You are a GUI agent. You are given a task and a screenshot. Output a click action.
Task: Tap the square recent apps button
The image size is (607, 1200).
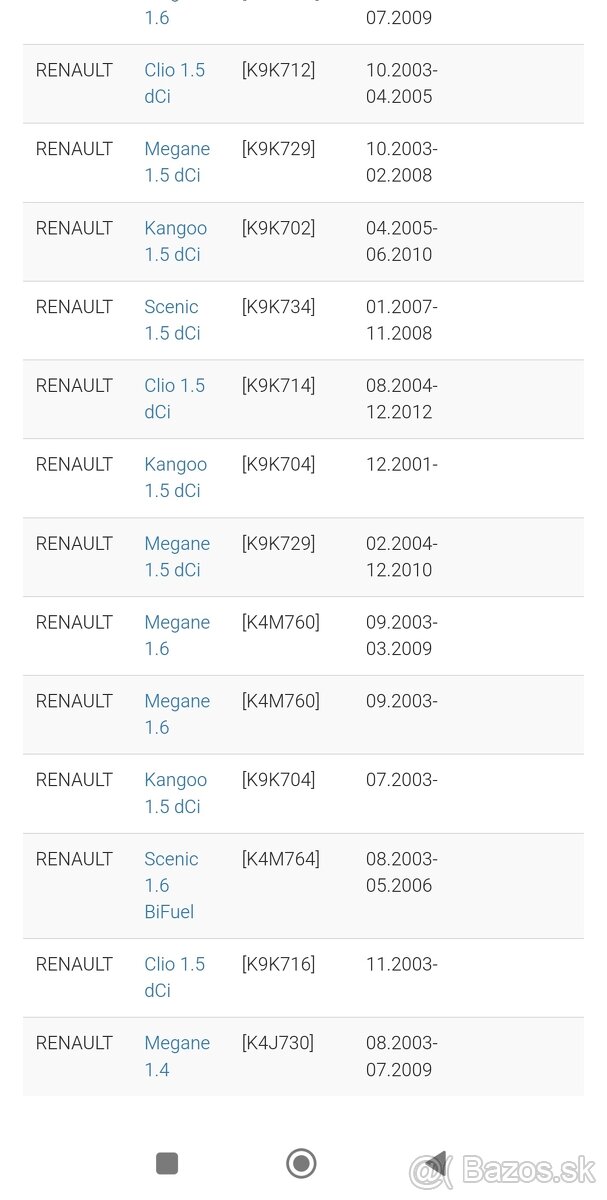(167, 1163)
